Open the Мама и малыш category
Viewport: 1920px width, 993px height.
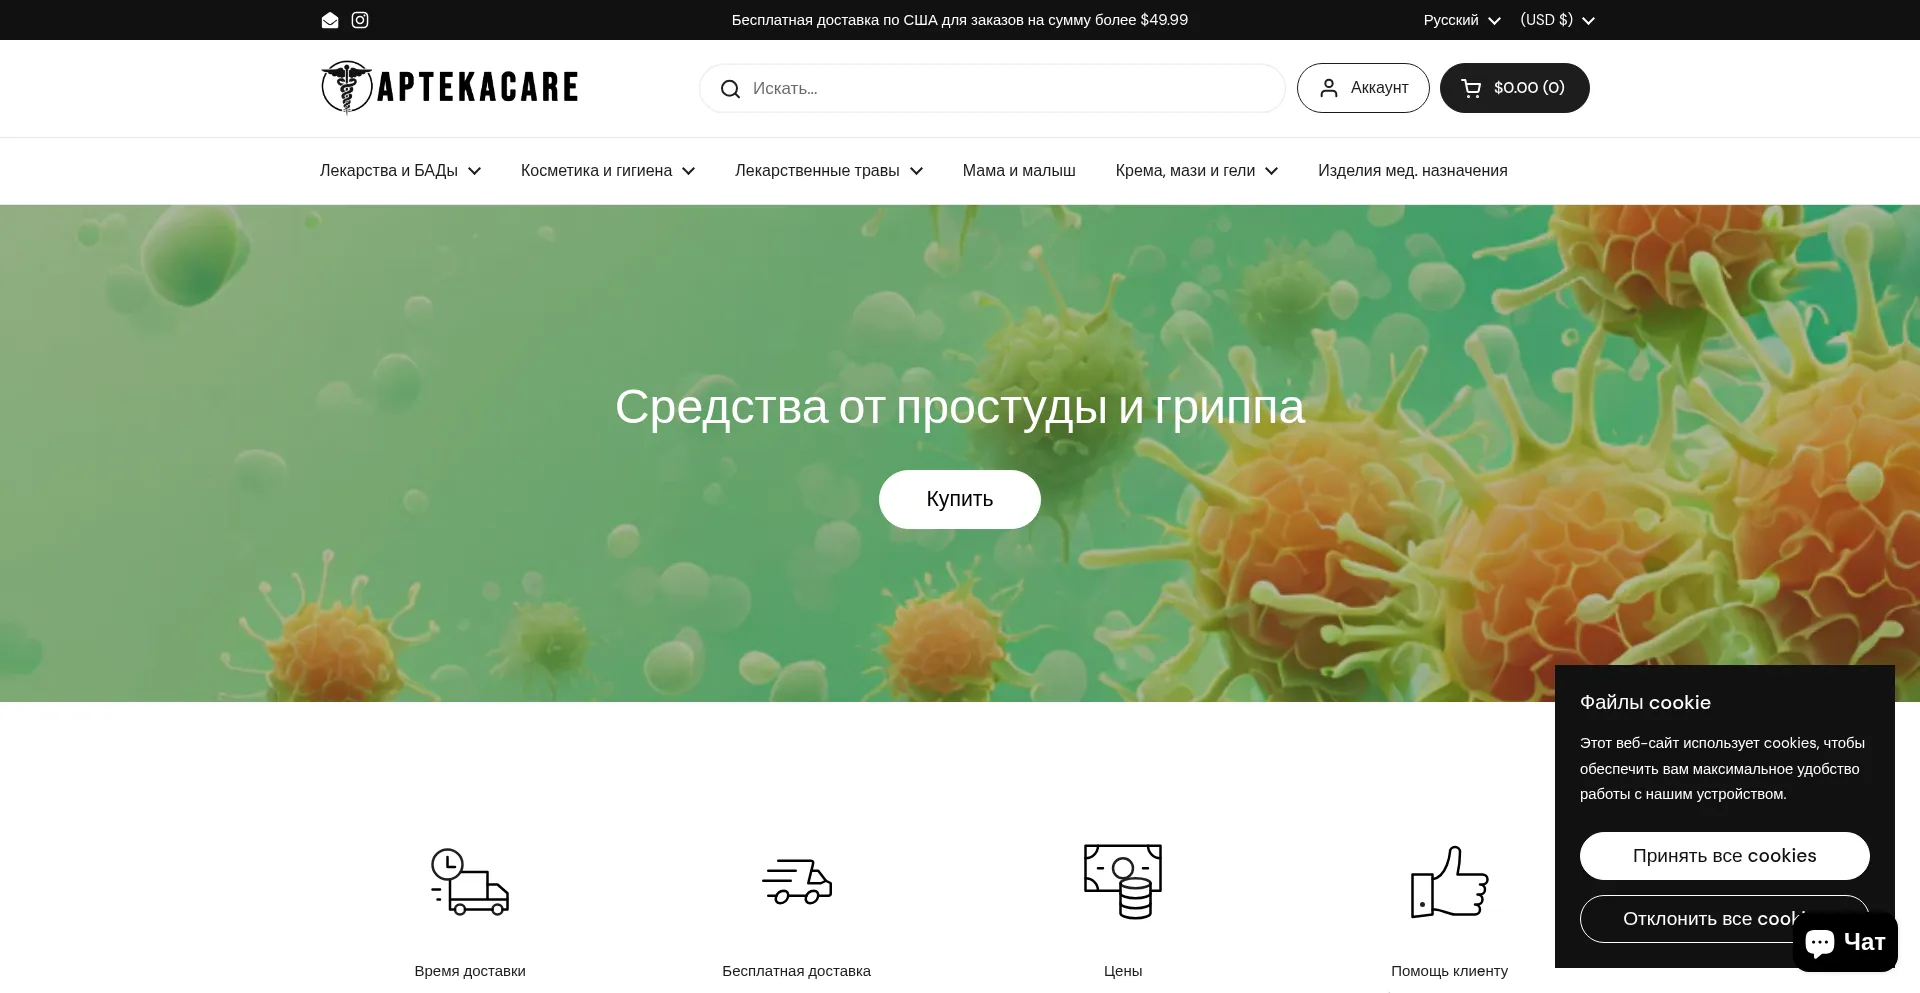point(1019,171)
